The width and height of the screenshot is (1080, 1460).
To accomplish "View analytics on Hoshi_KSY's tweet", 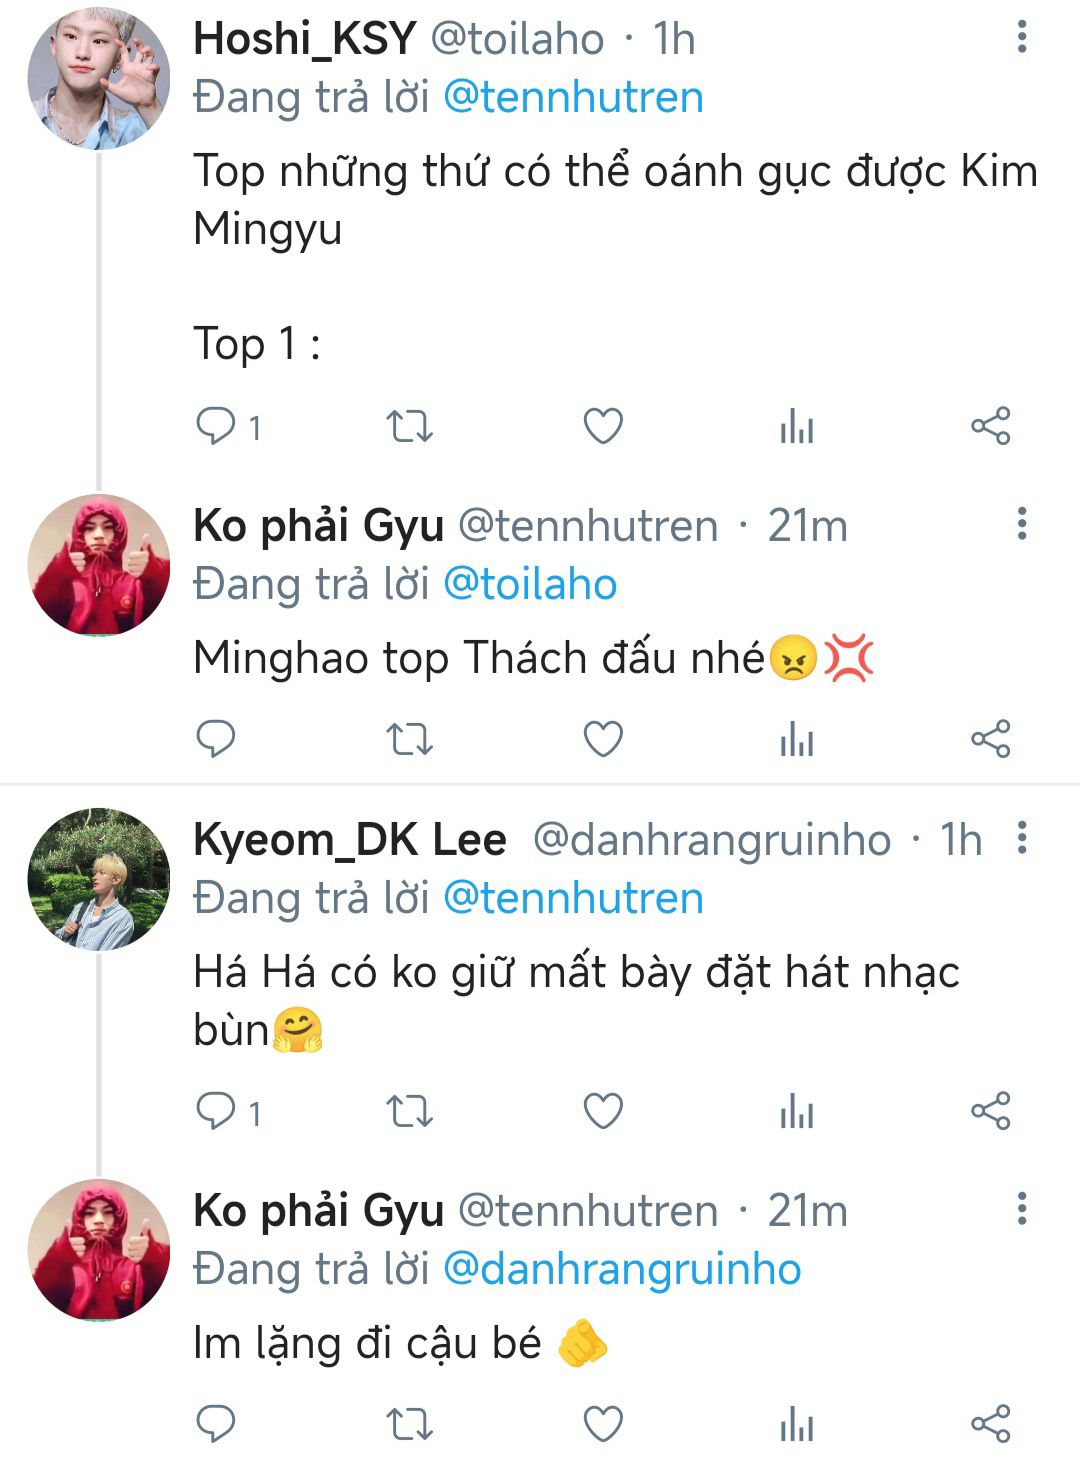I will 796,427.
